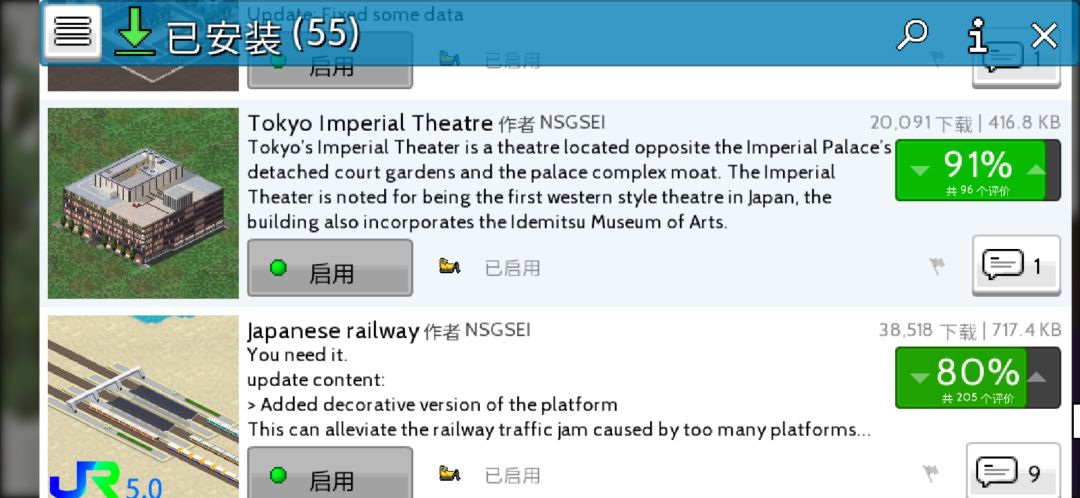Upvote Tokyo Imperial Theatre with up arrow
Screen dimensions: 1080x498
point(1035,169)
